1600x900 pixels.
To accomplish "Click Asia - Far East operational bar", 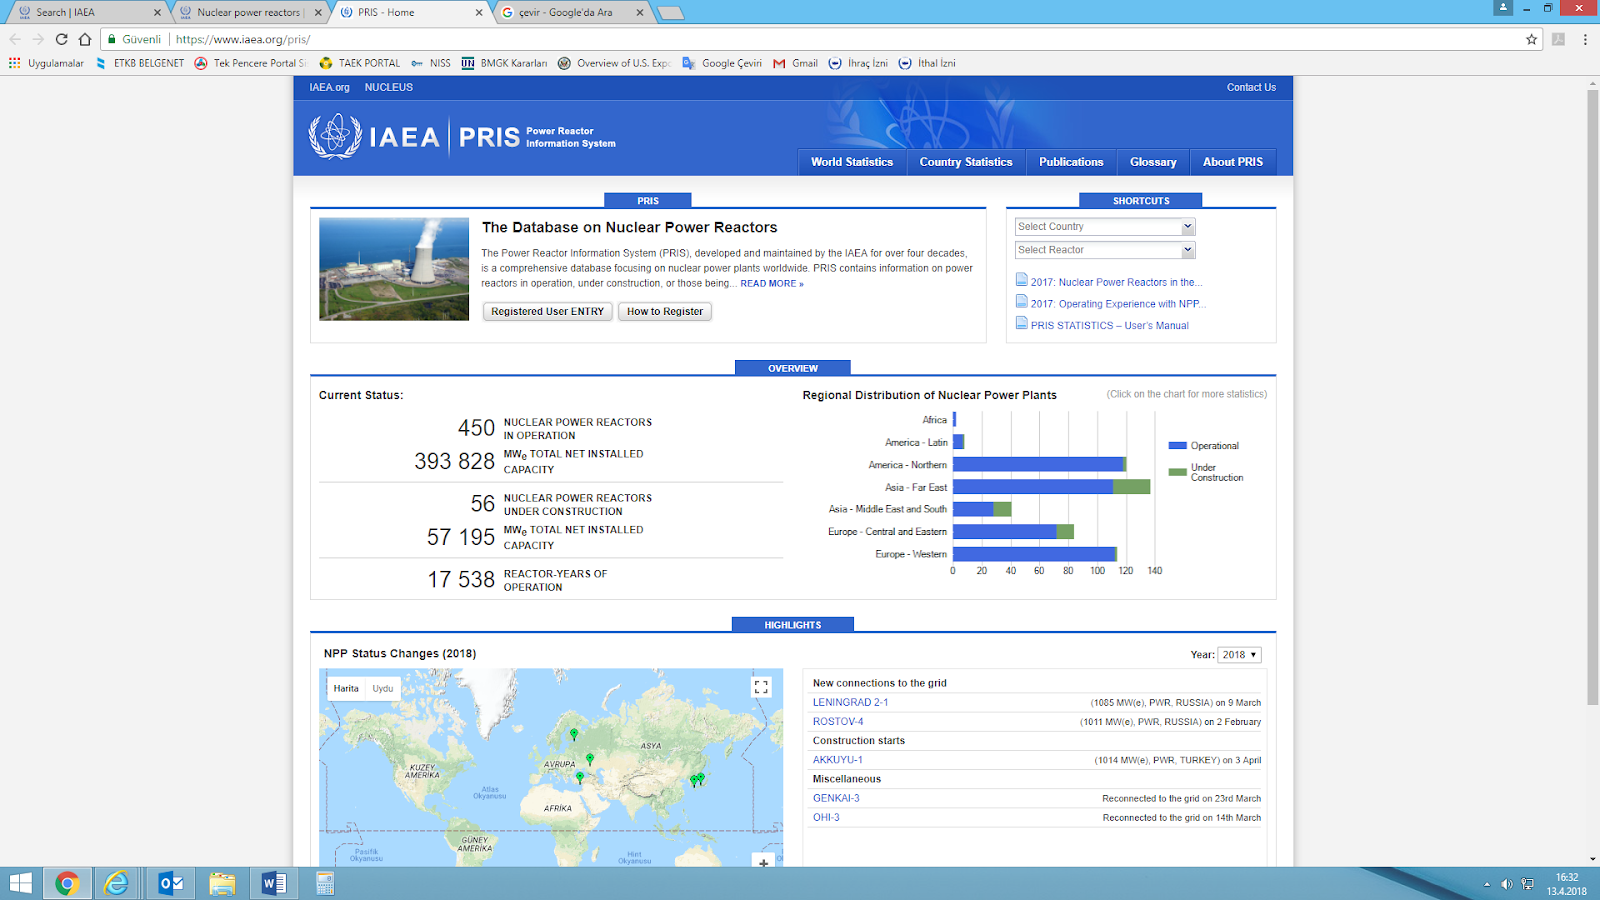I will 1033,487.
